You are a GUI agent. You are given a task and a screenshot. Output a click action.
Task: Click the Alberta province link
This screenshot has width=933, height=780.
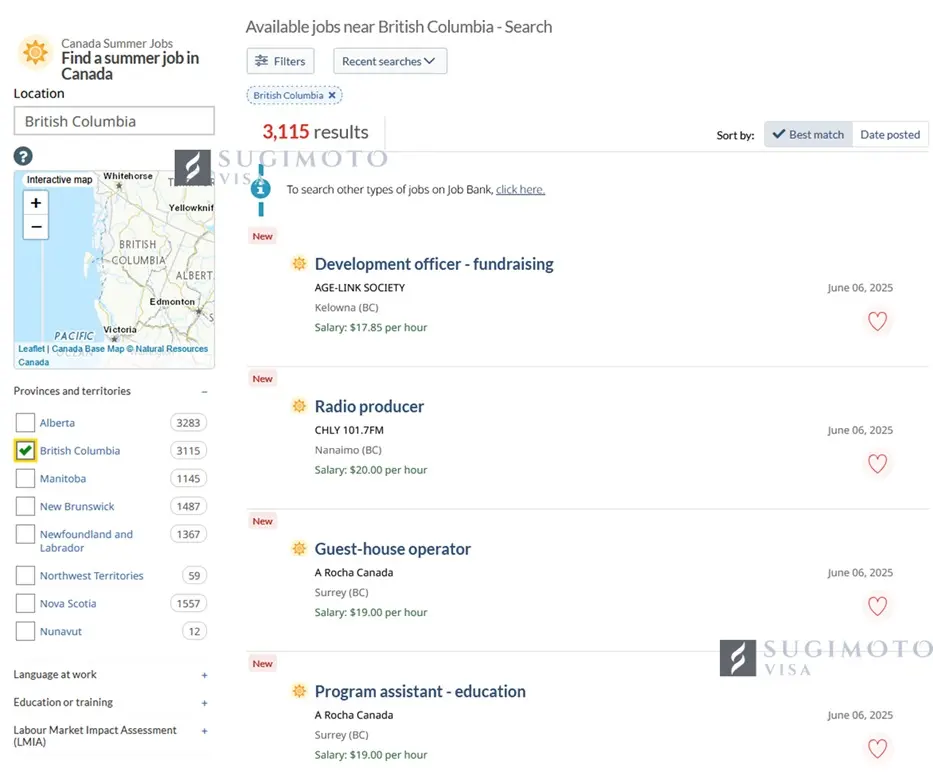point(57,423)
